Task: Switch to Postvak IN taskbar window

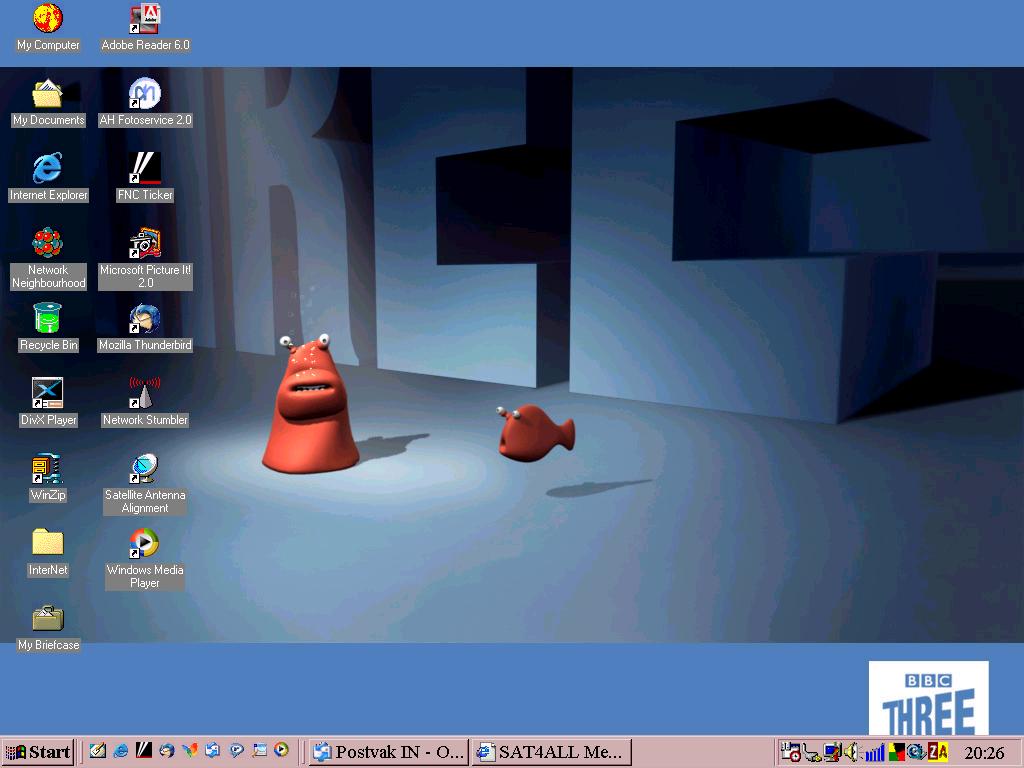Action: click(389, 752)
